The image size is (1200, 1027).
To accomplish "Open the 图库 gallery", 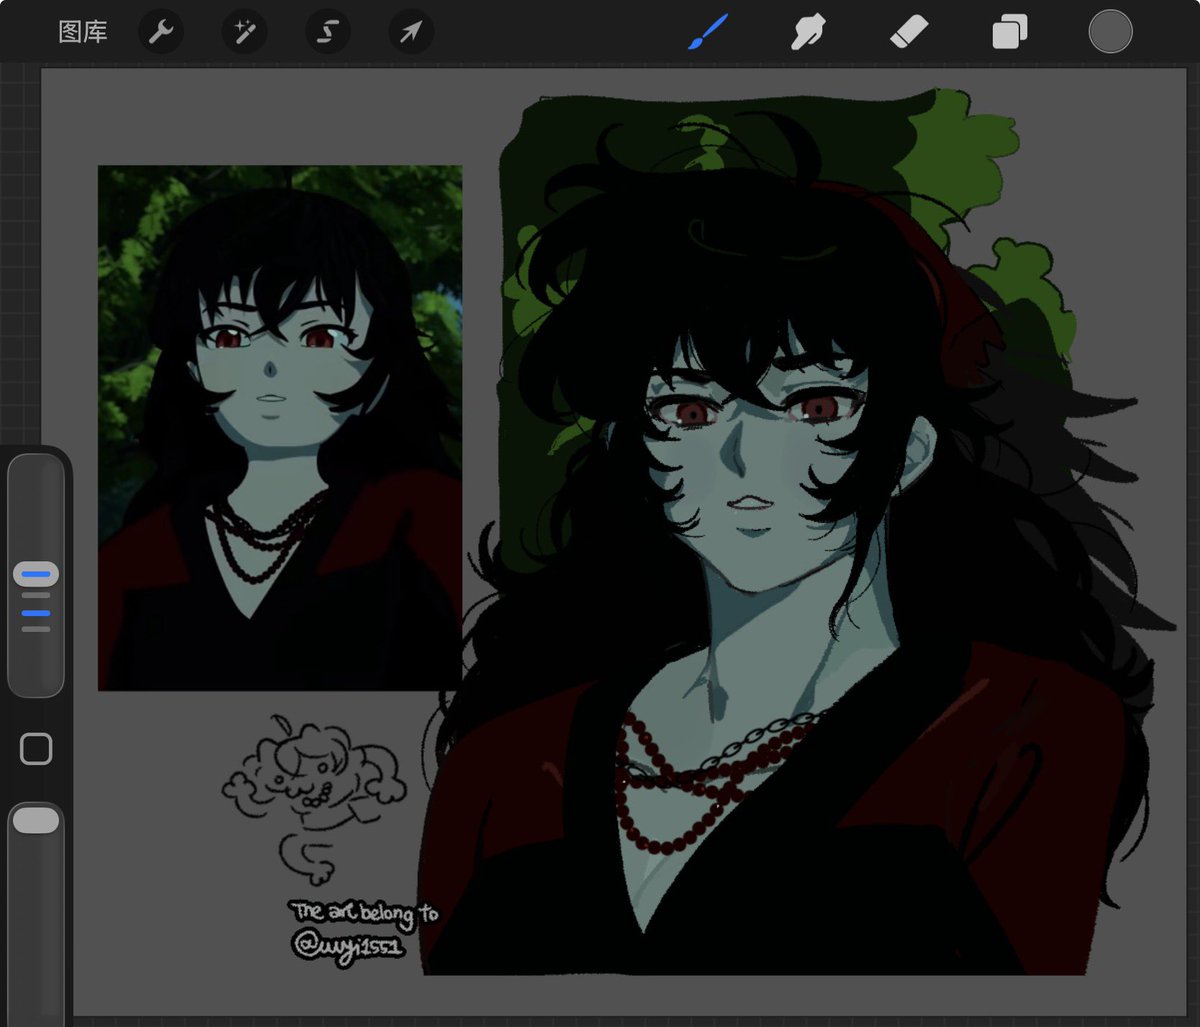I will pos(83,32).
